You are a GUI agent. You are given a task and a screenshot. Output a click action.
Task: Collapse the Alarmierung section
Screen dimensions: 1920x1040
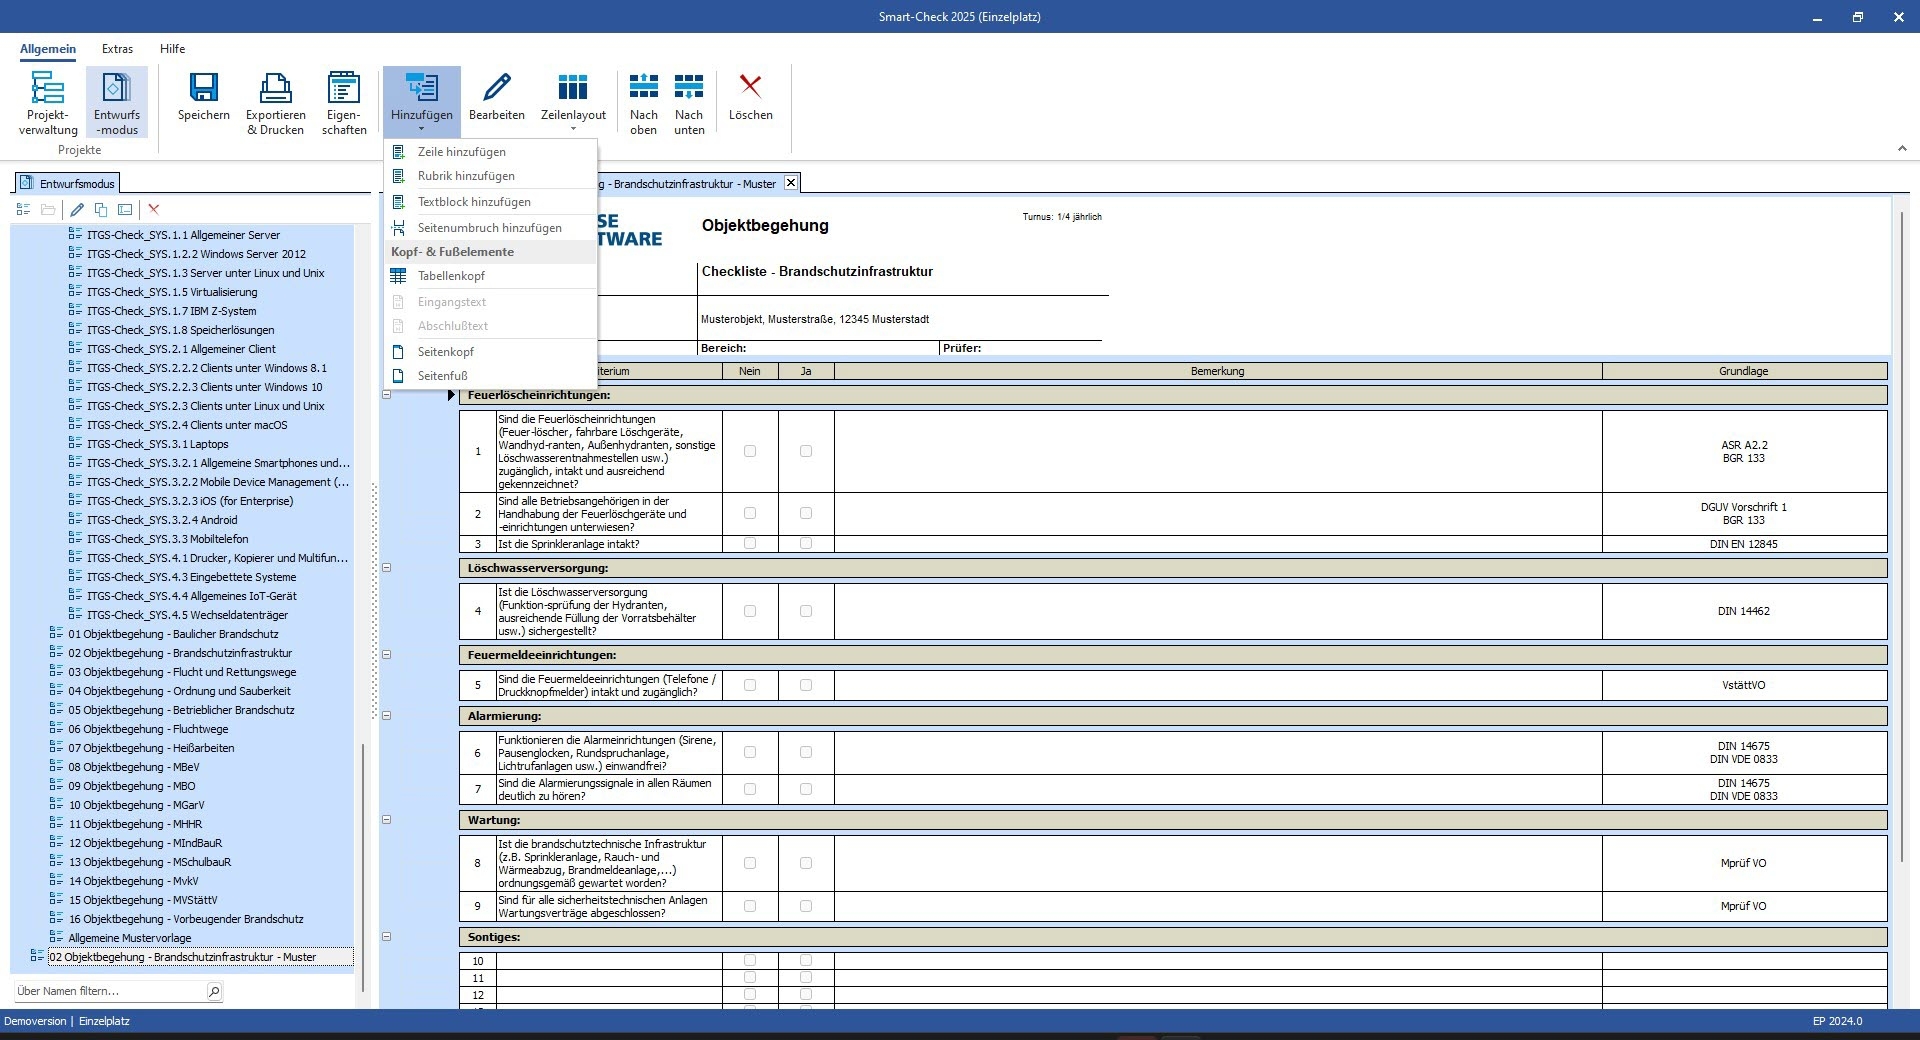[x=387, y=716]
